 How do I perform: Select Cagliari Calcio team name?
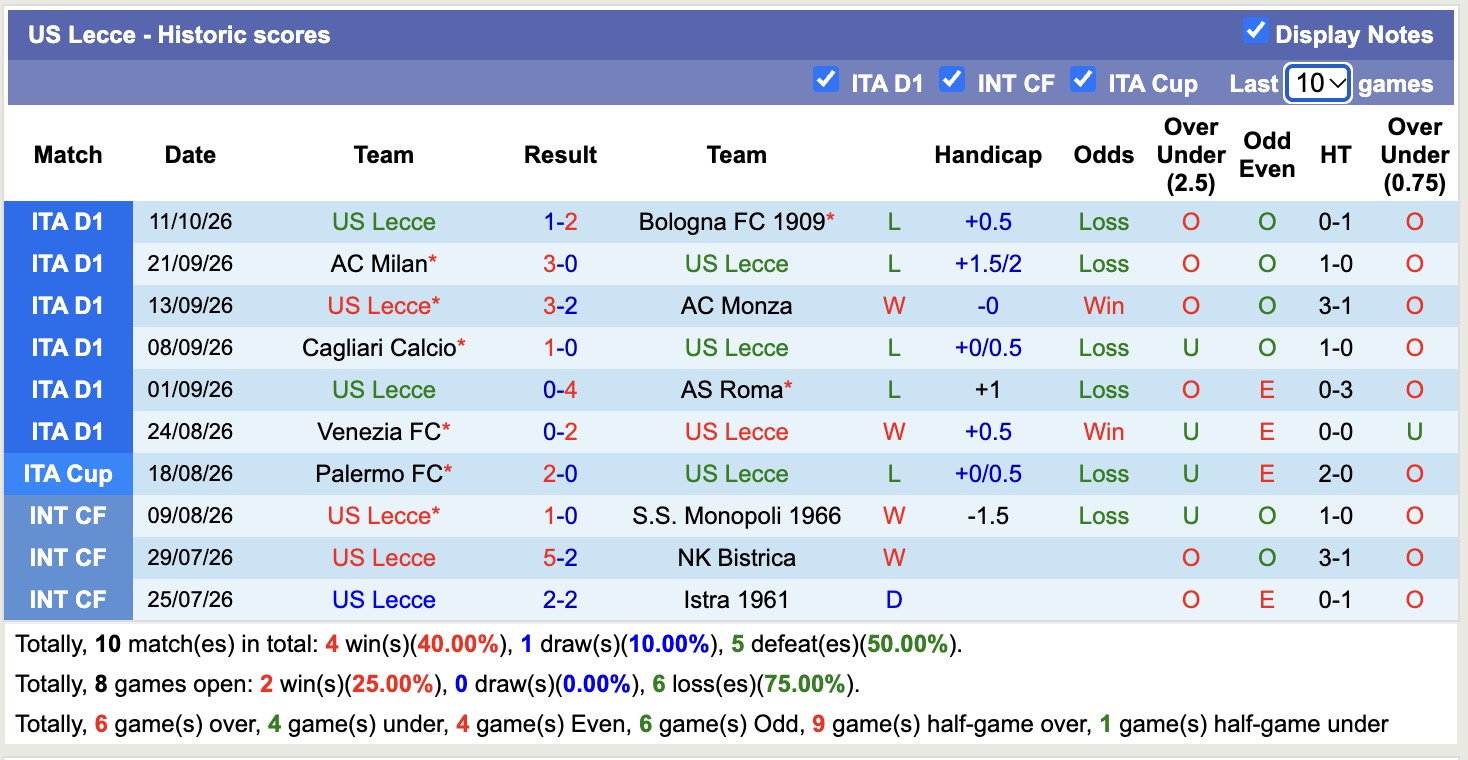(380, 348)
